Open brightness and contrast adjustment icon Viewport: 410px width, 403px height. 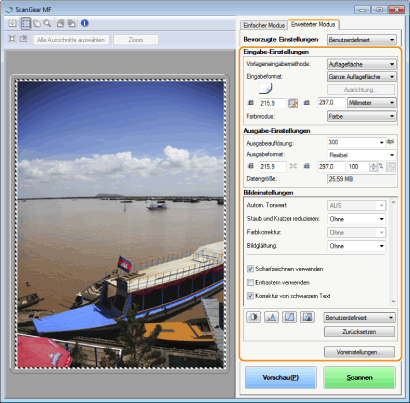(x=253, y=317)
